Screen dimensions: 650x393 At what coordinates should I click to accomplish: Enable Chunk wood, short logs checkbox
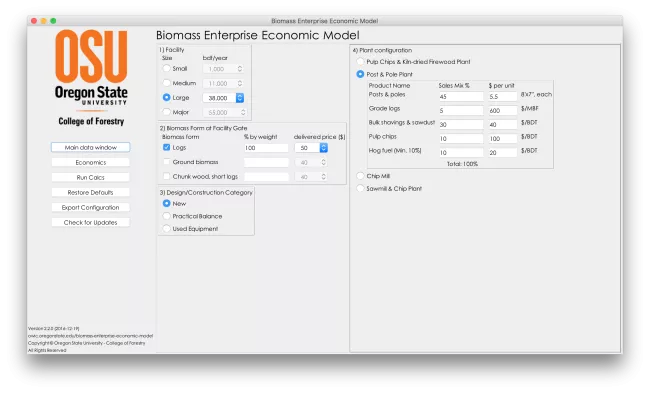(x=167, y=176)
